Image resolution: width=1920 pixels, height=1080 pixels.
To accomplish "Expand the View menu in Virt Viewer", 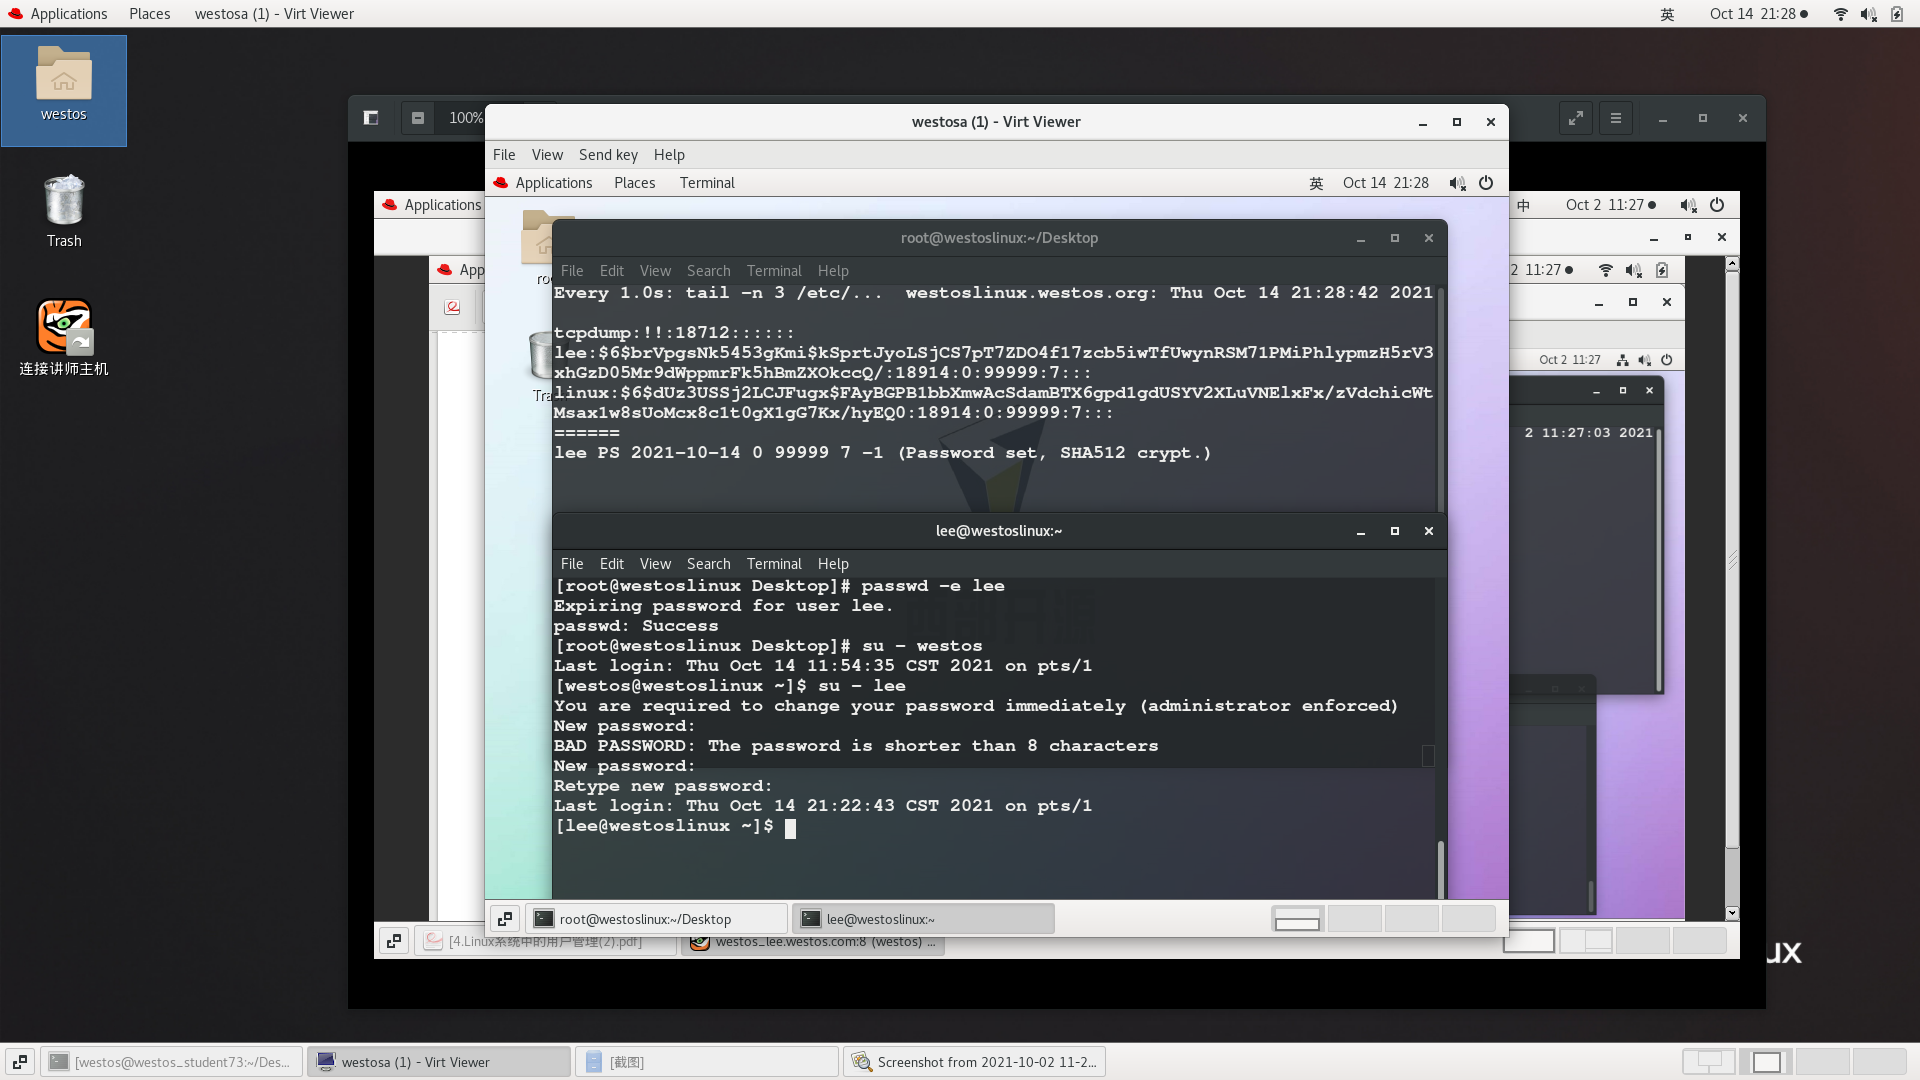I will tap(547, 153).
